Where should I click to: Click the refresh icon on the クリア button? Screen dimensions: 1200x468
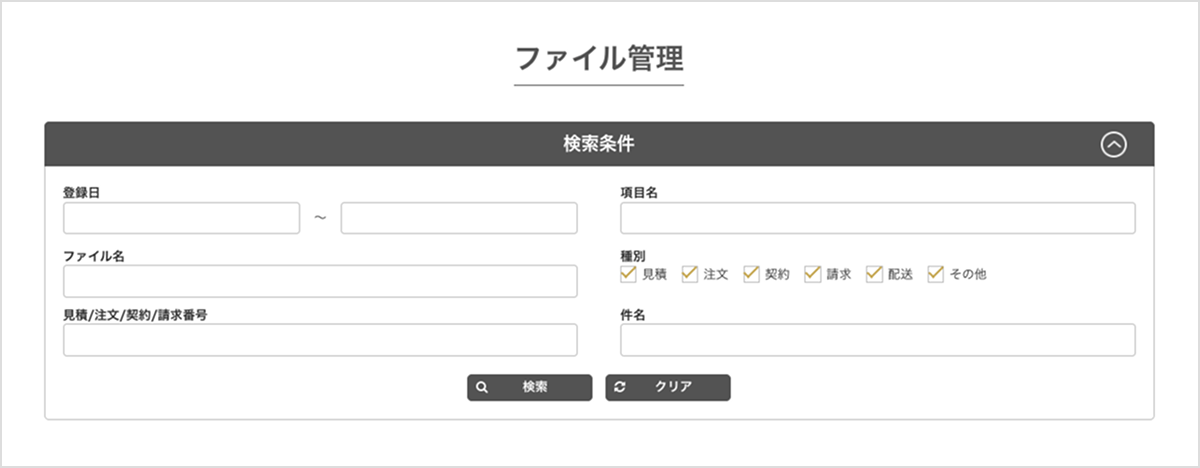(x=620, y=388)
